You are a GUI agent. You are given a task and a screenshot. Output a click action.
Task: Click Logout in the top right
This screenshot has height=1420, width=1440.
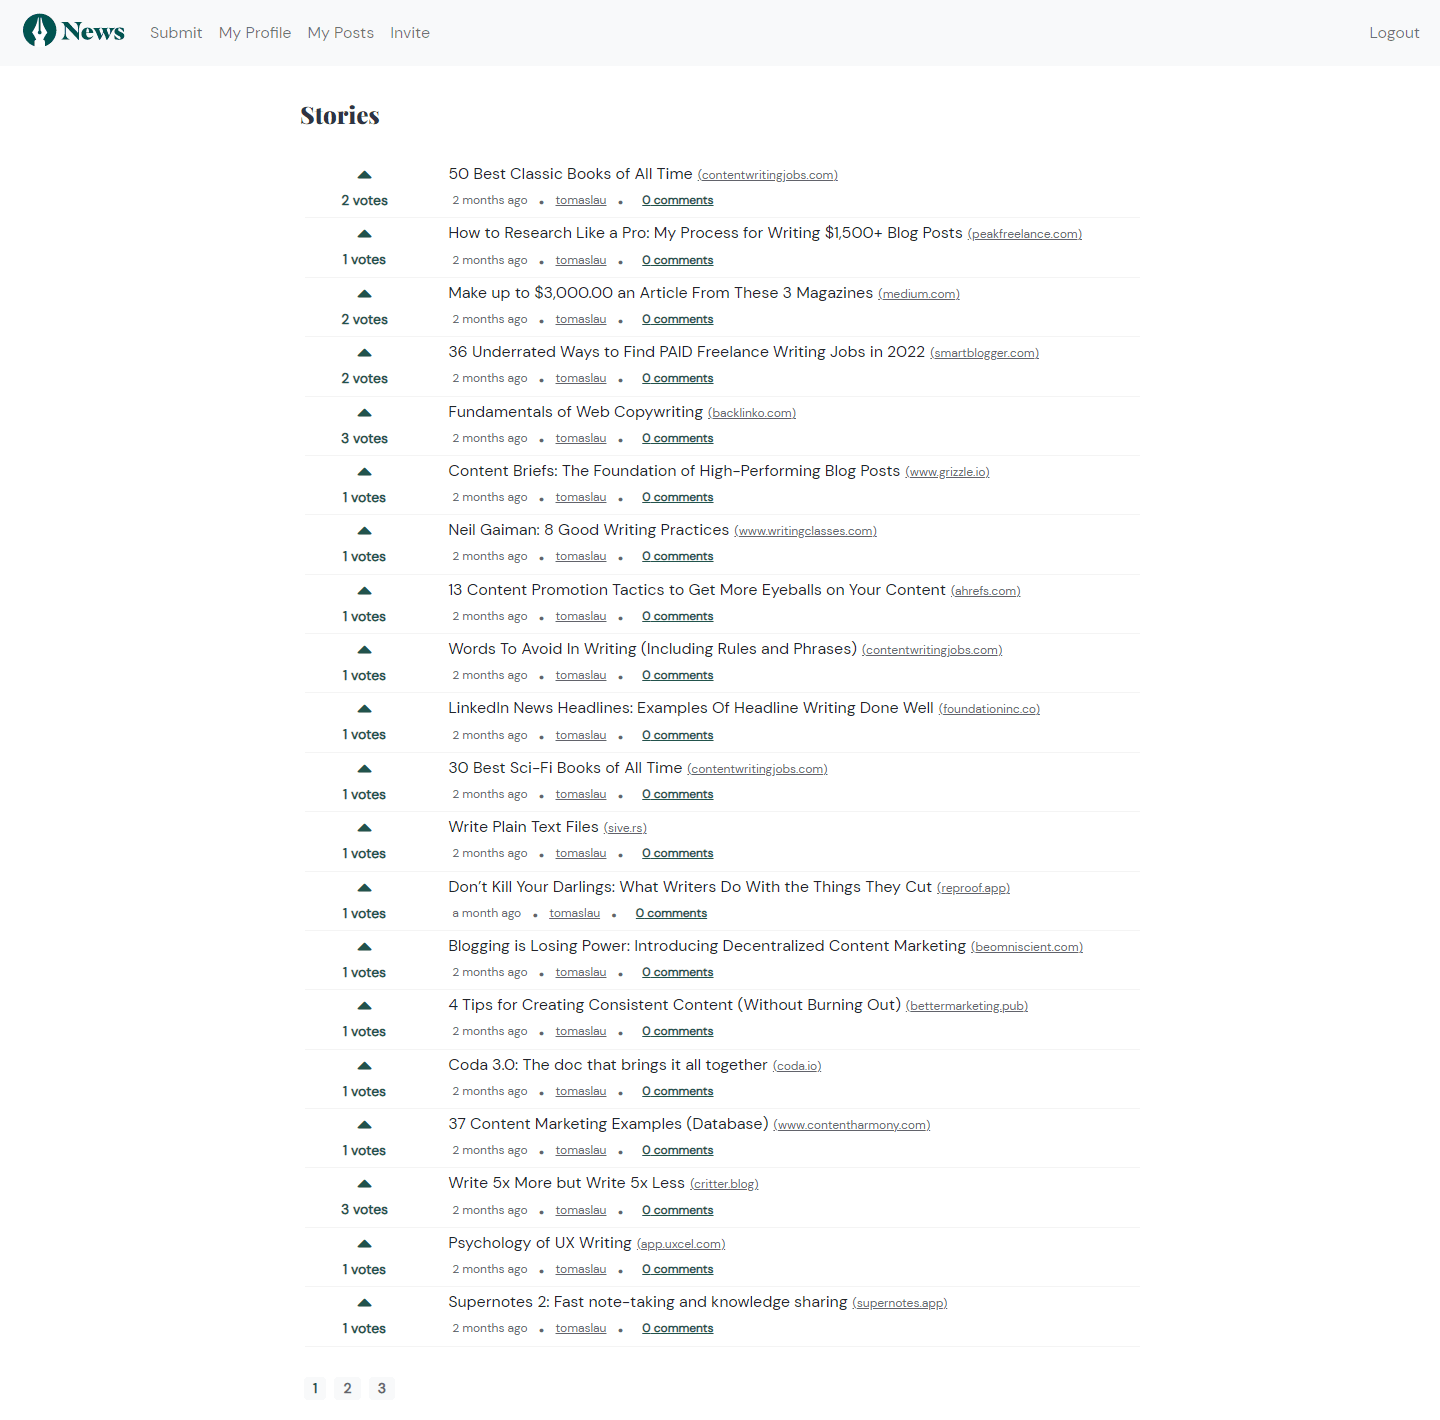1394,32
